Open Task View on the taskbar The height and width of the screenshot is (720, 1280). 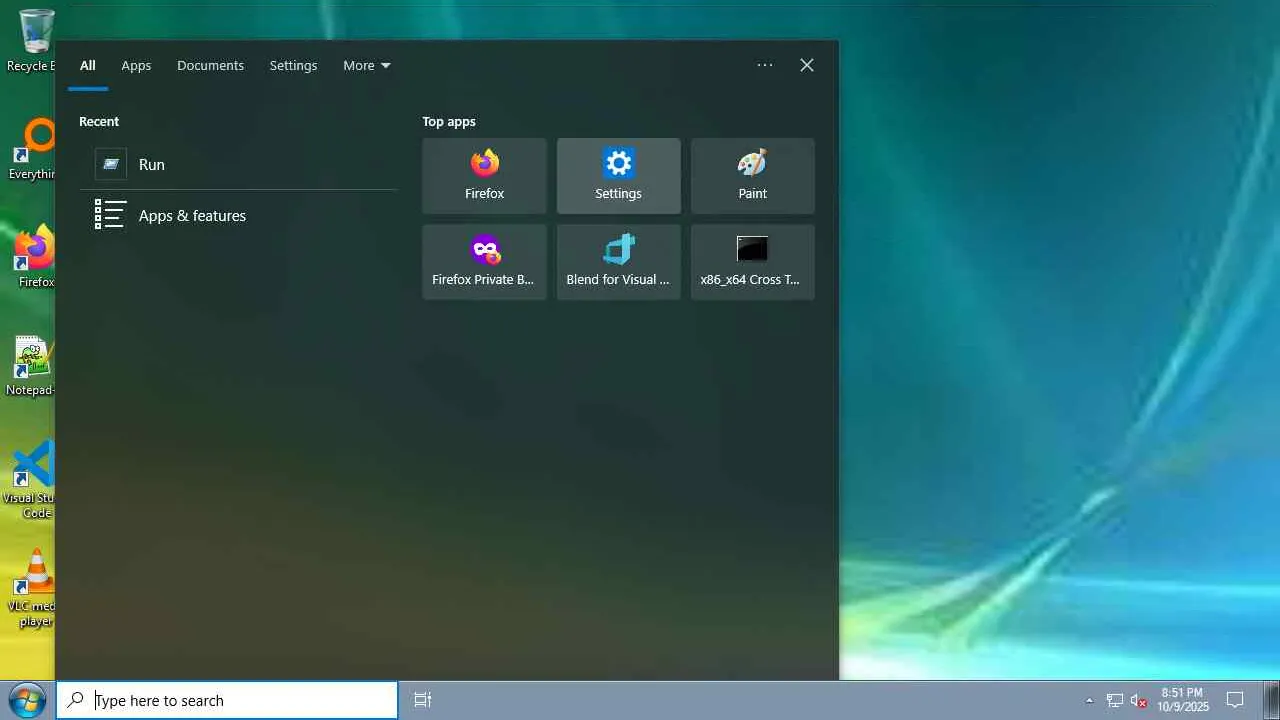tap(423, 700)
